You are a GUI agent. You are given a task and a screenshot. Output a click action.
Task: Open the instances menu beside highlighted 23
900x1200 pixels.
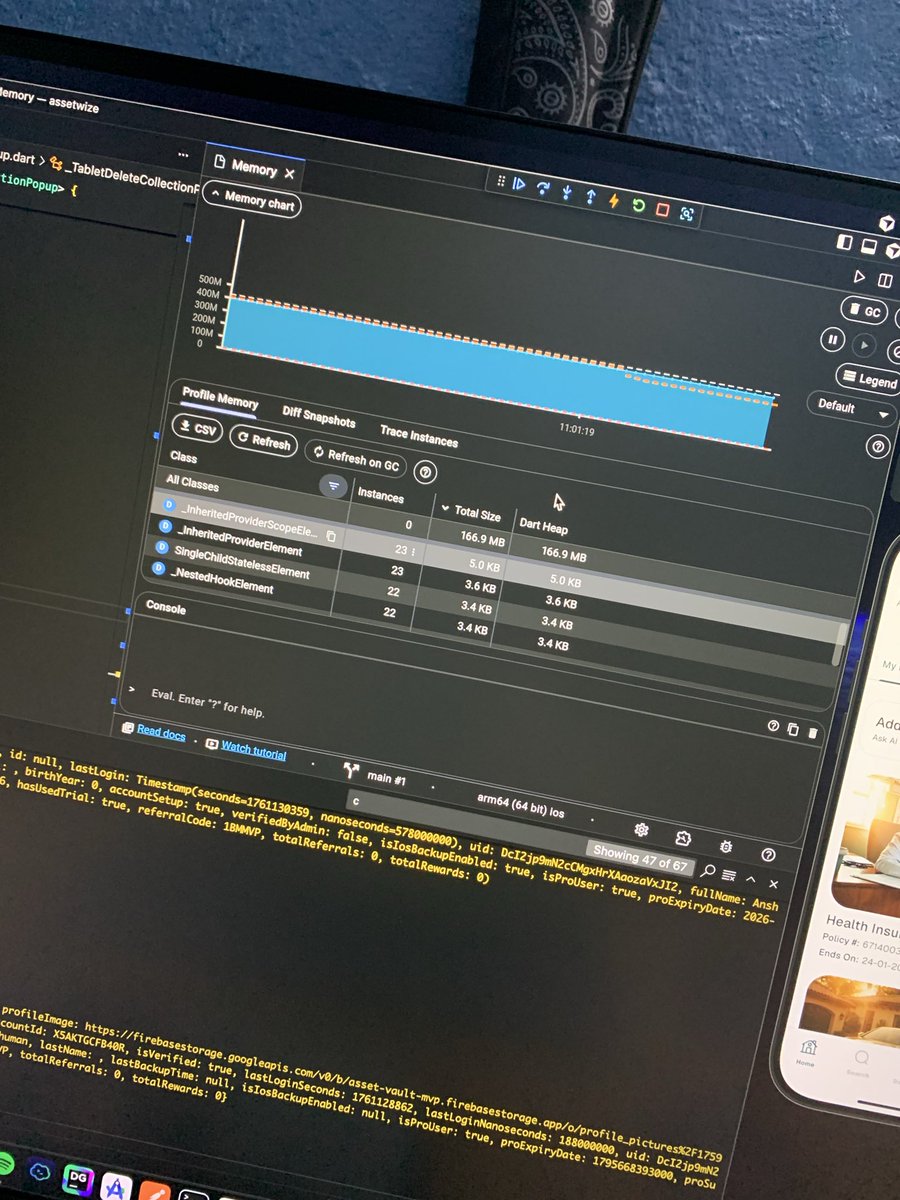(414, 551)
